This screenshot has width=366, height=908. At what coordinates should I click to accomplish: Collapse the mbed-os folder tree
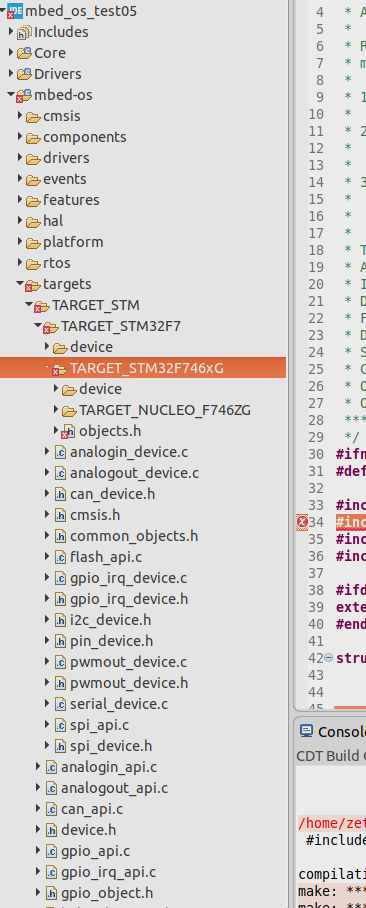click(x=10, y=95)
